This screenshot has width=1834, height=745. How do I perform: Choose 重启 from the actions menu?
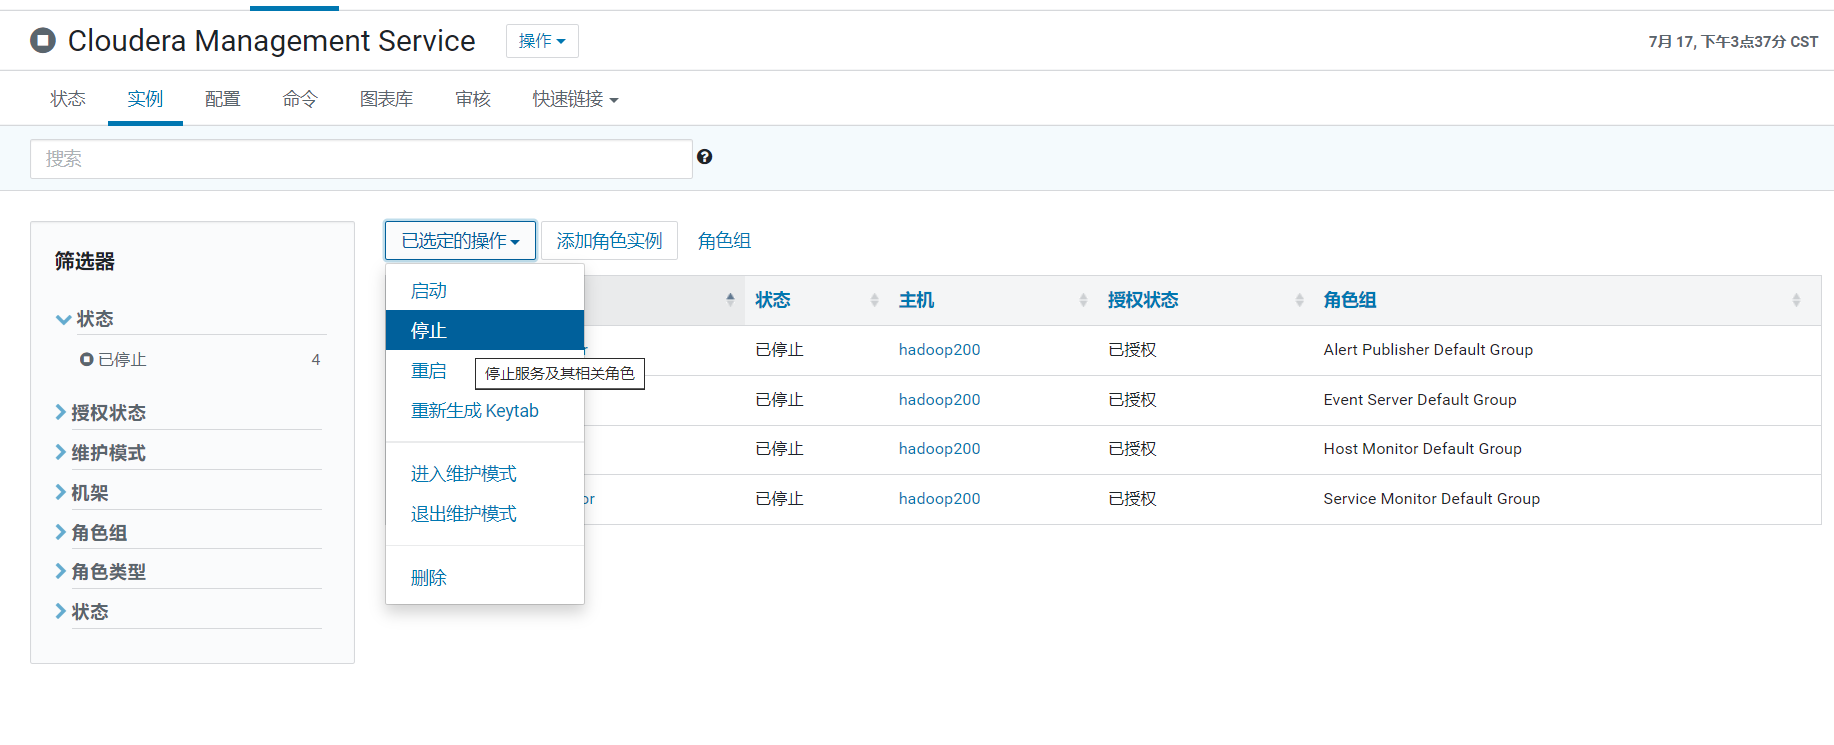click(429, 371)
